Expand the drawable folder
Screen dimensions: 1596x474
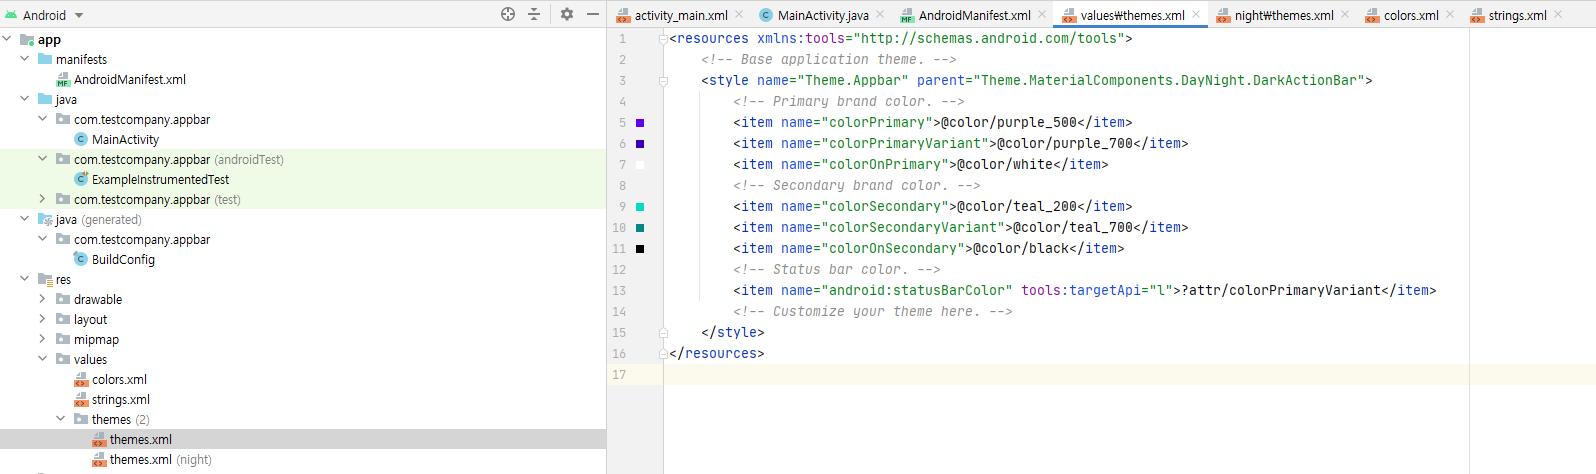click(43, 299)
